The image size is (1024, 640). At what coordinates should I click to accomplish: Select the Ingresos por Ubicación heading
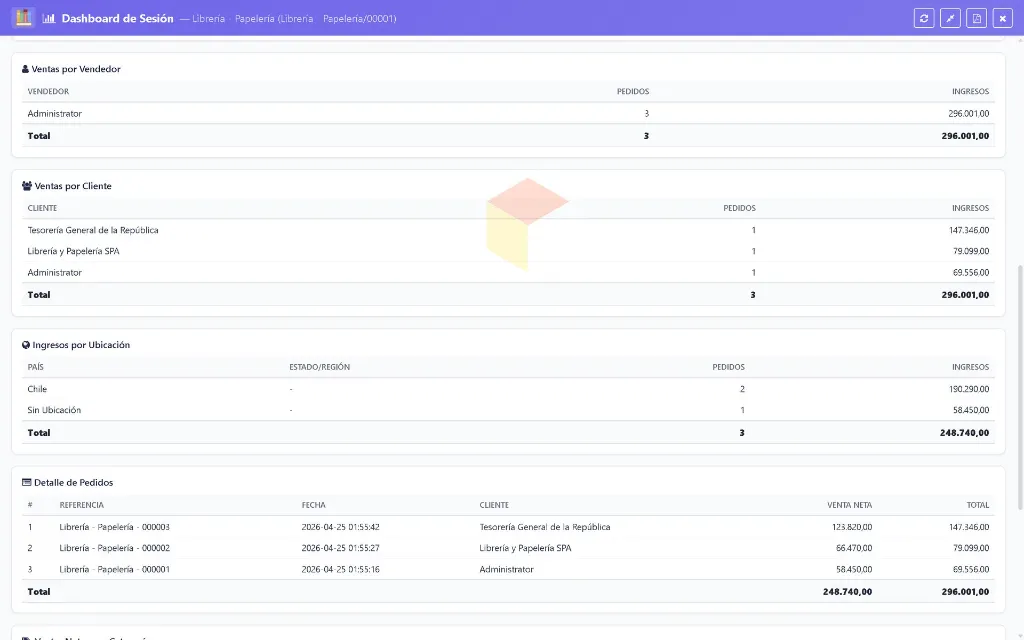(x=81, y=345)
